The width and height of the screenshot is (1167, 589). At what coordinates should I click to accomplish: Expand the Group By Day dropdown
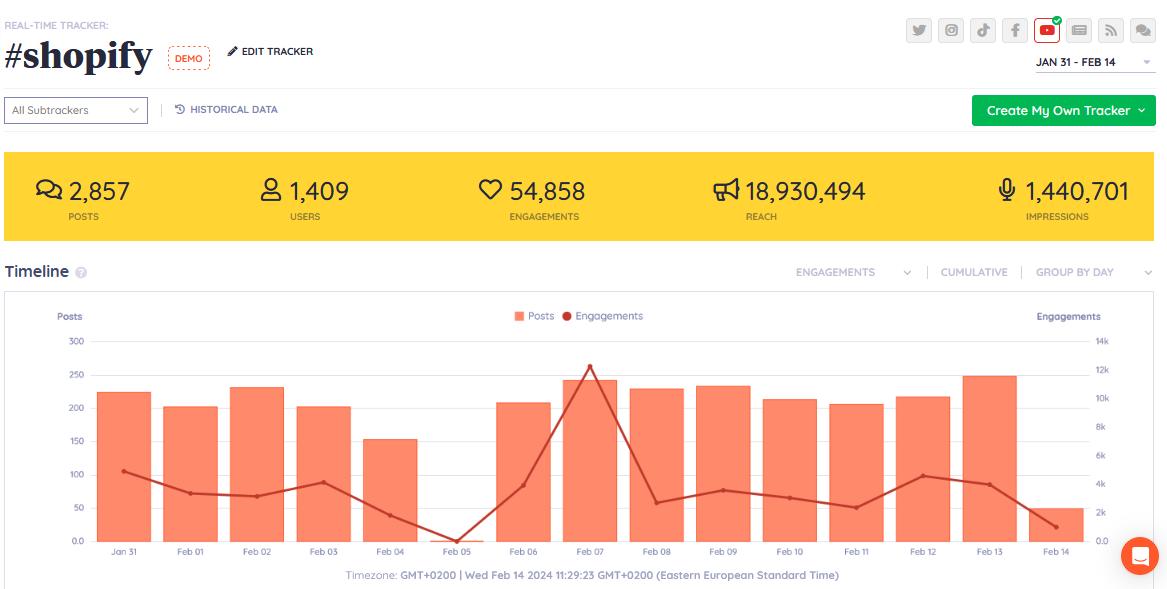pyautogui.click(x=1093, y=273)
